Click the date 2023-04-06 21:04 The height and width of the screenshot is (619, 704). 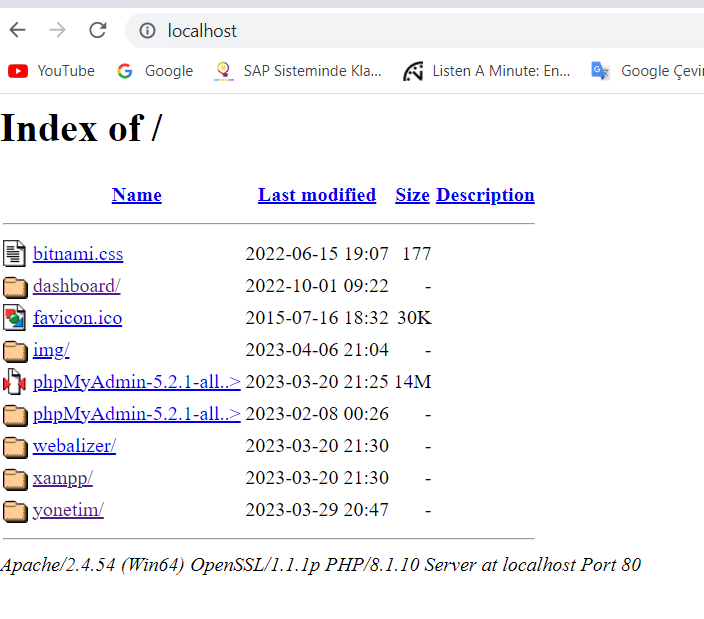317,350
